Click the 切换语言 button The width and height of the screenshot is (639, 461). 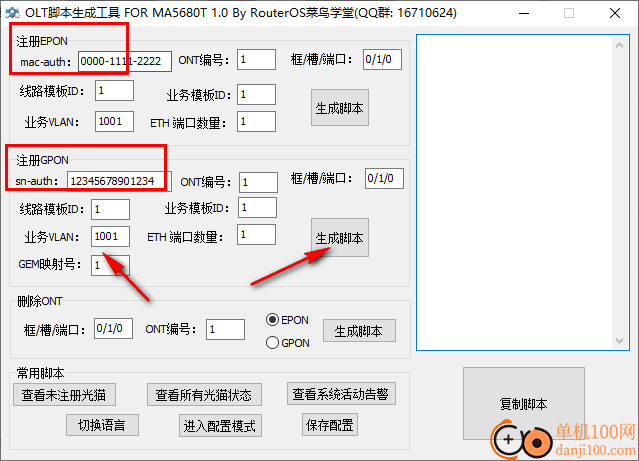[102, 425]
